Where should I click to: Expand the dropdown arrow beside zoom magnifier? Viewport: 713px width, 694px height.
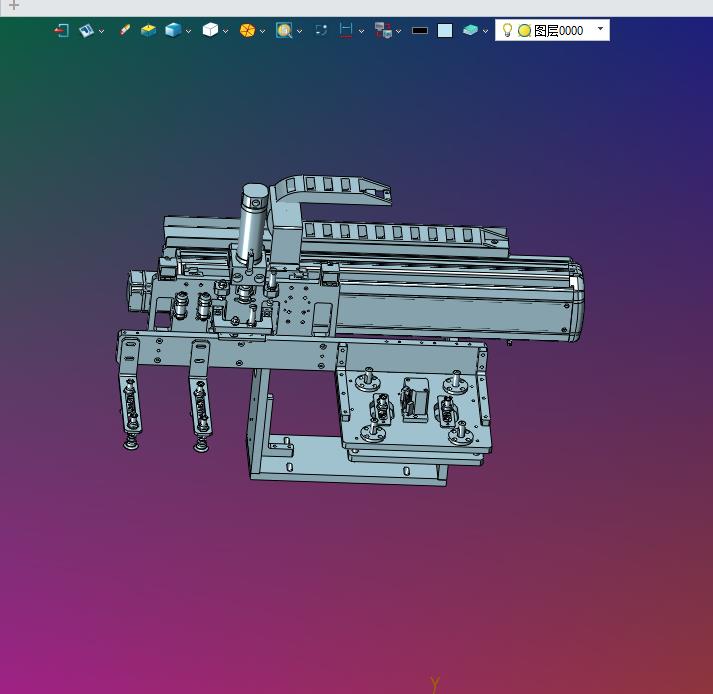coord(300,31)
